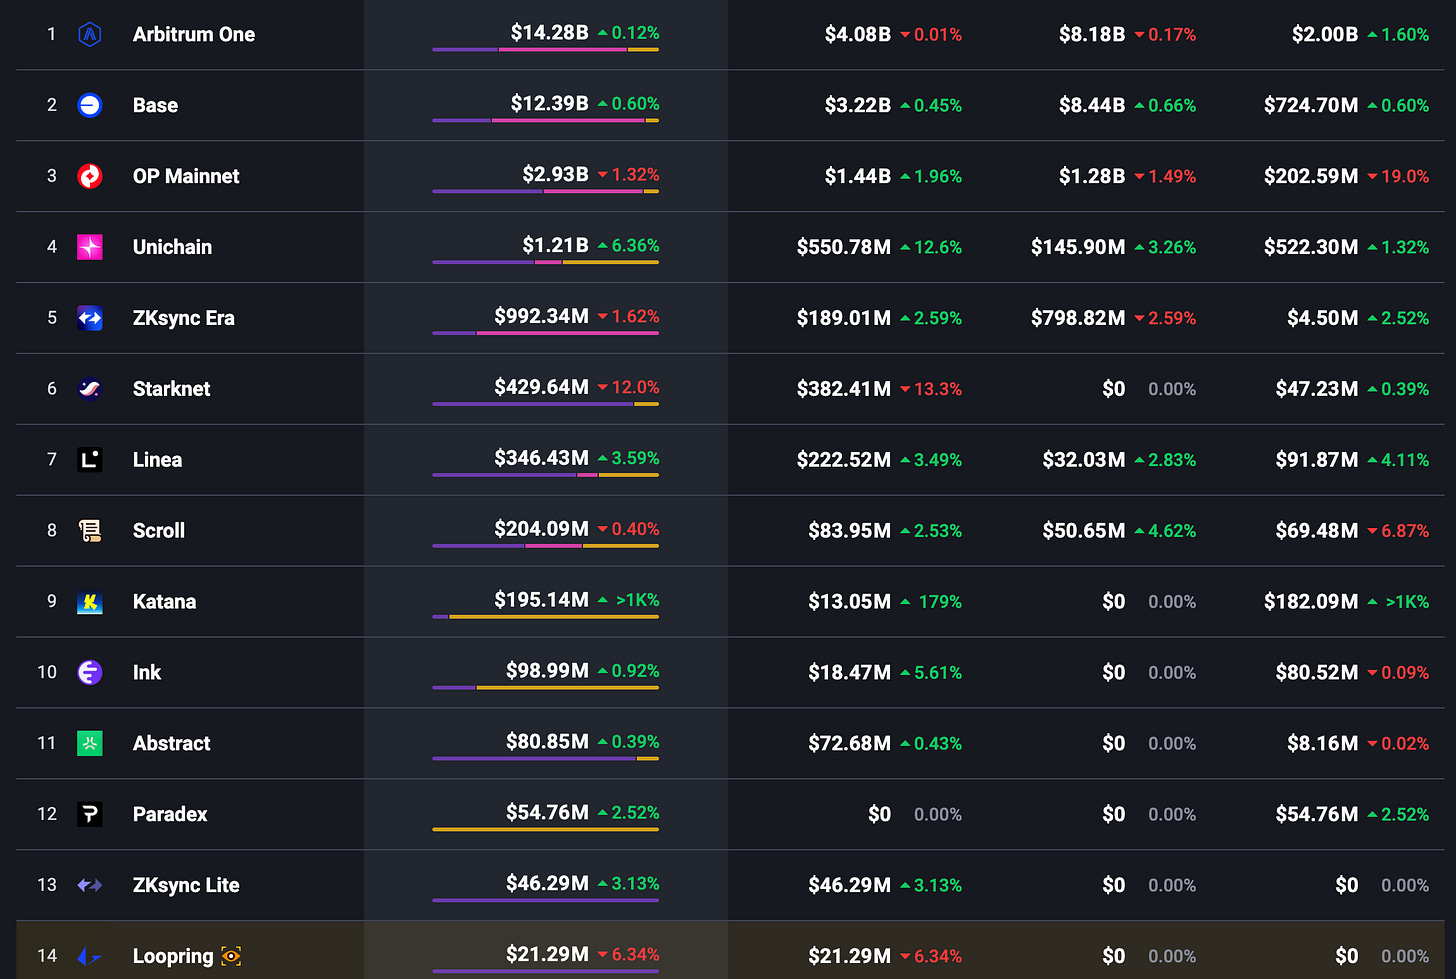This screenshot has width=1456, height=979.
Task: Click the Katana value breakdown bar
Action: 545,617
